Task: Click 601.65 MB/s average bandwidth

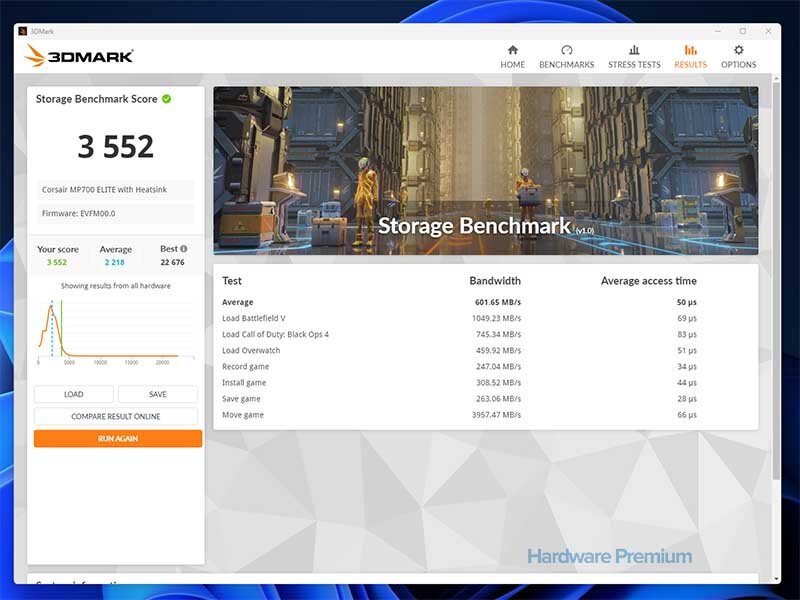Action: tap(498, 302)
